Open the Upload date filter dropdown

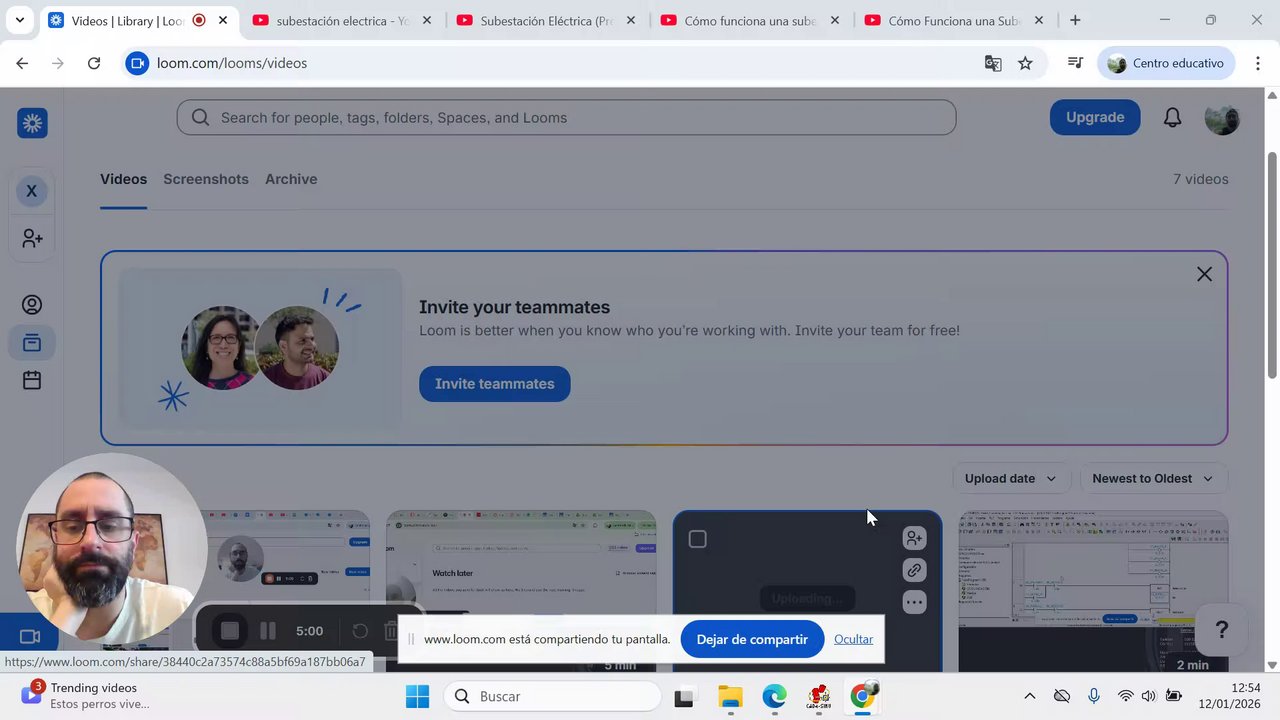pos(1011,479)
